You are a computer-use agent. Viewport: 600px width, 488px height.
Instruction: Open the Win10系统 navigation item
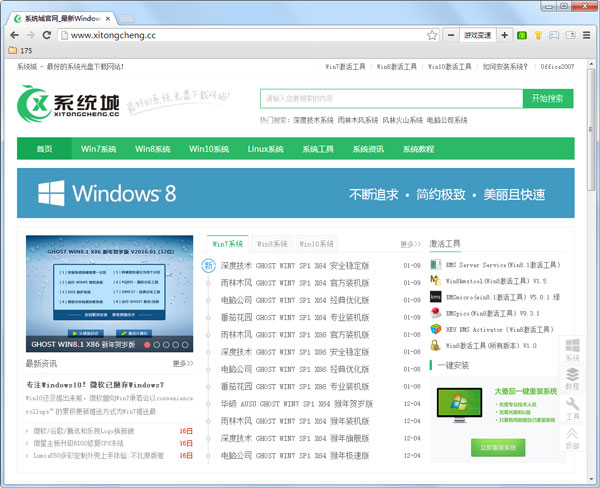pyautogui.click(x=209, y=149)
